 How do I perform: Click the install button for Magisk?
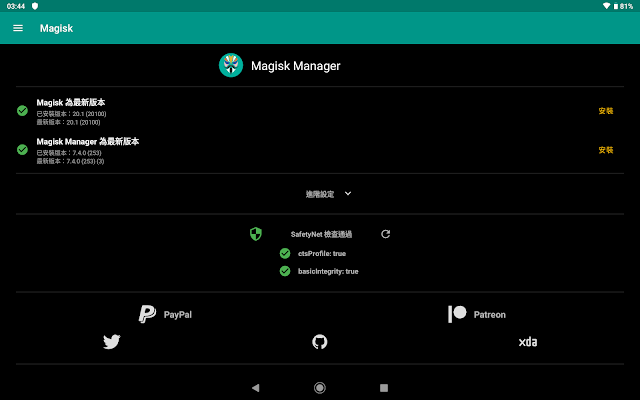[x=606, y=111]
